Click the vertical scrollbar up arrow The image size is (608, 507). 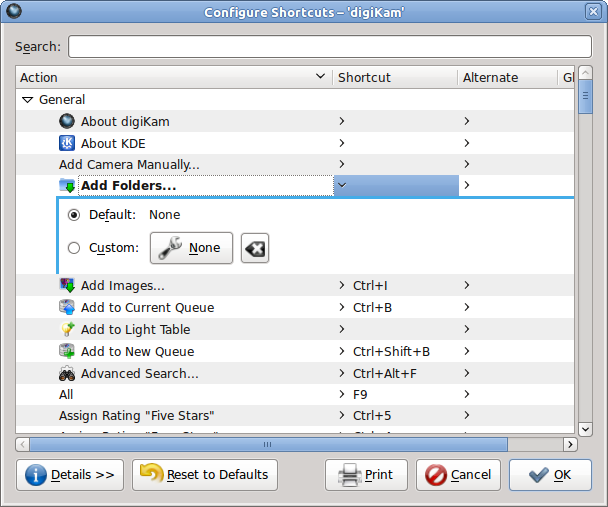coord(586,72)
